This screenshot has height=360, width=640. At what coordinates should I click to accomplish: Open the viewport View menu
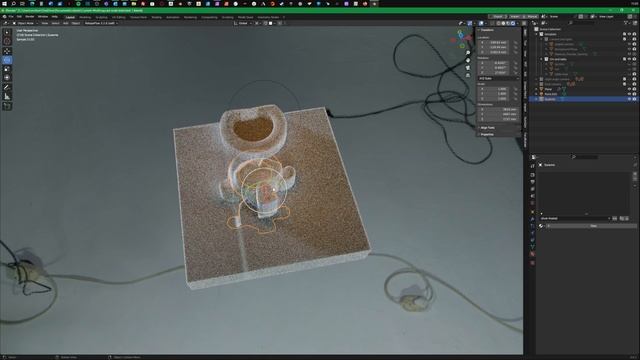44,23
